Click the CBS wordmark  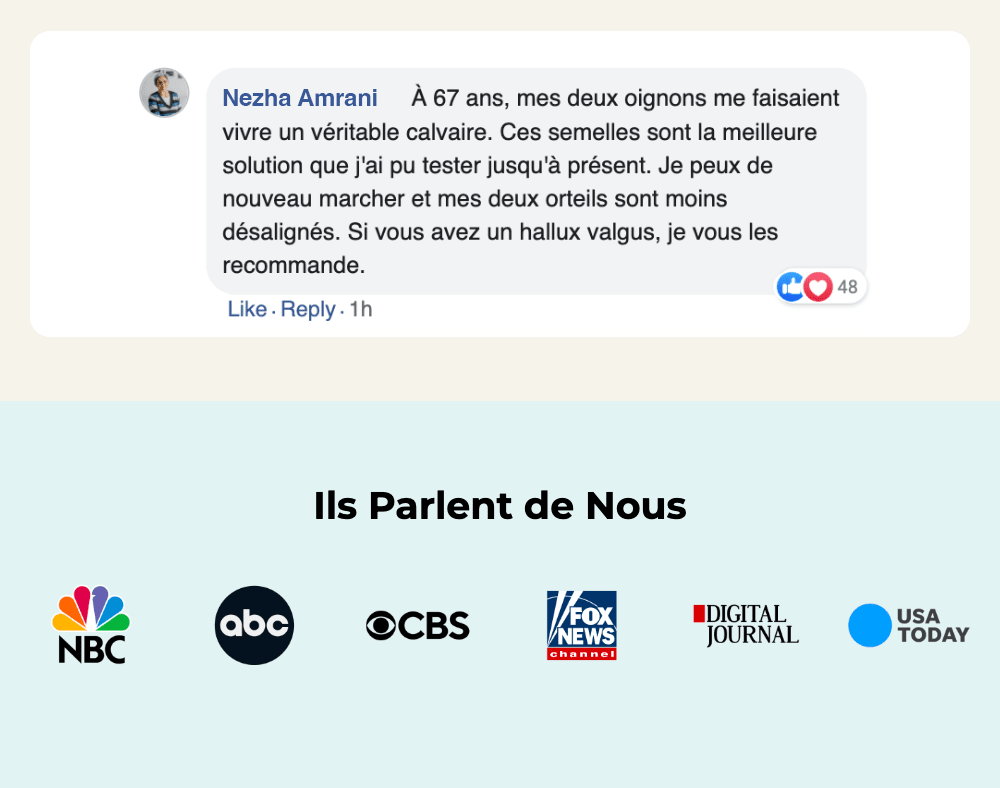point(434,625)
